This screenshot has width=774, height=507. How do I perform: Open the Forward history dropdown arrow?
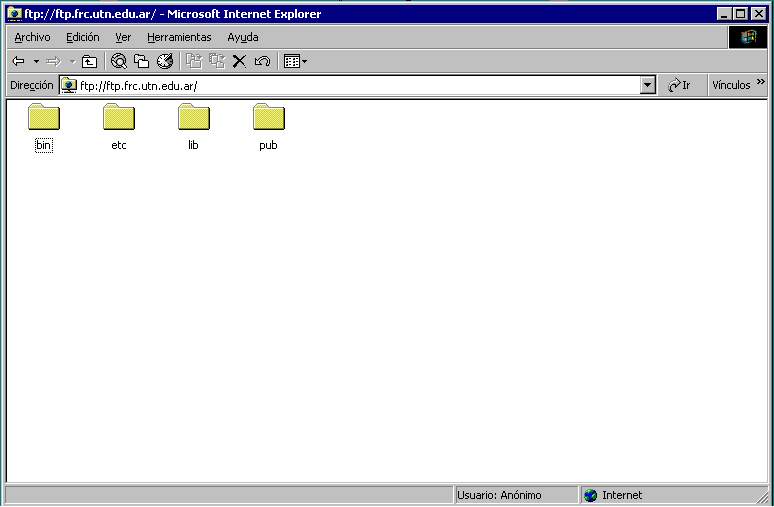72,62
